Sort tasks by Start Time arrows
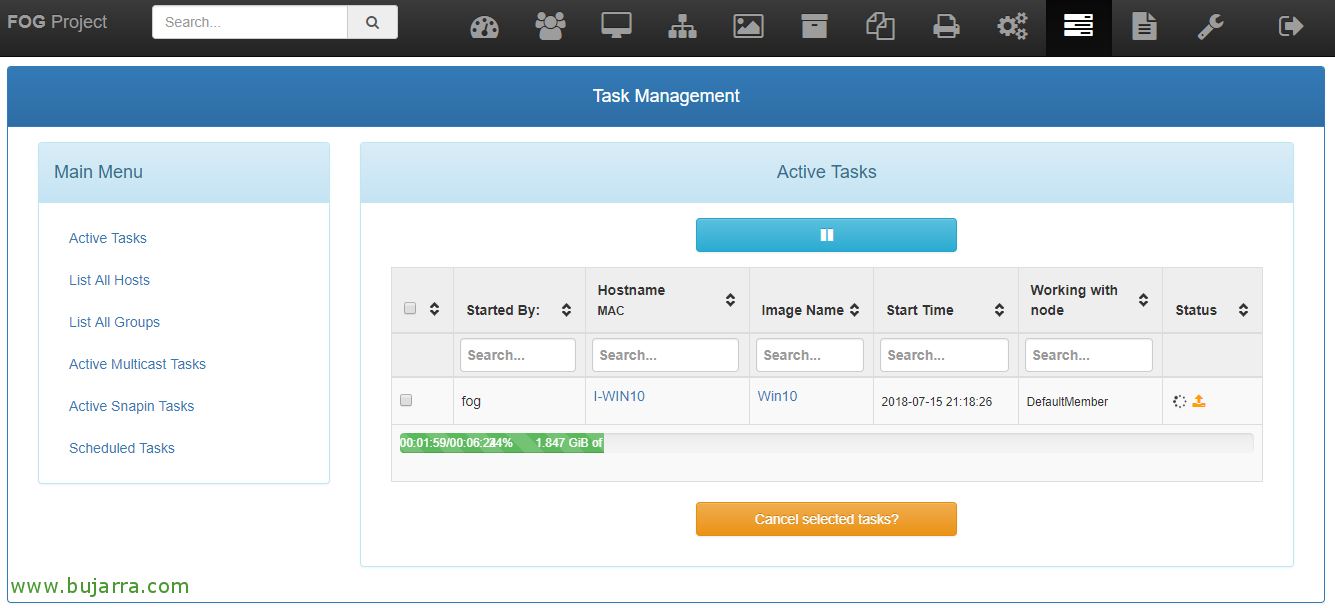 click(998, 310)
